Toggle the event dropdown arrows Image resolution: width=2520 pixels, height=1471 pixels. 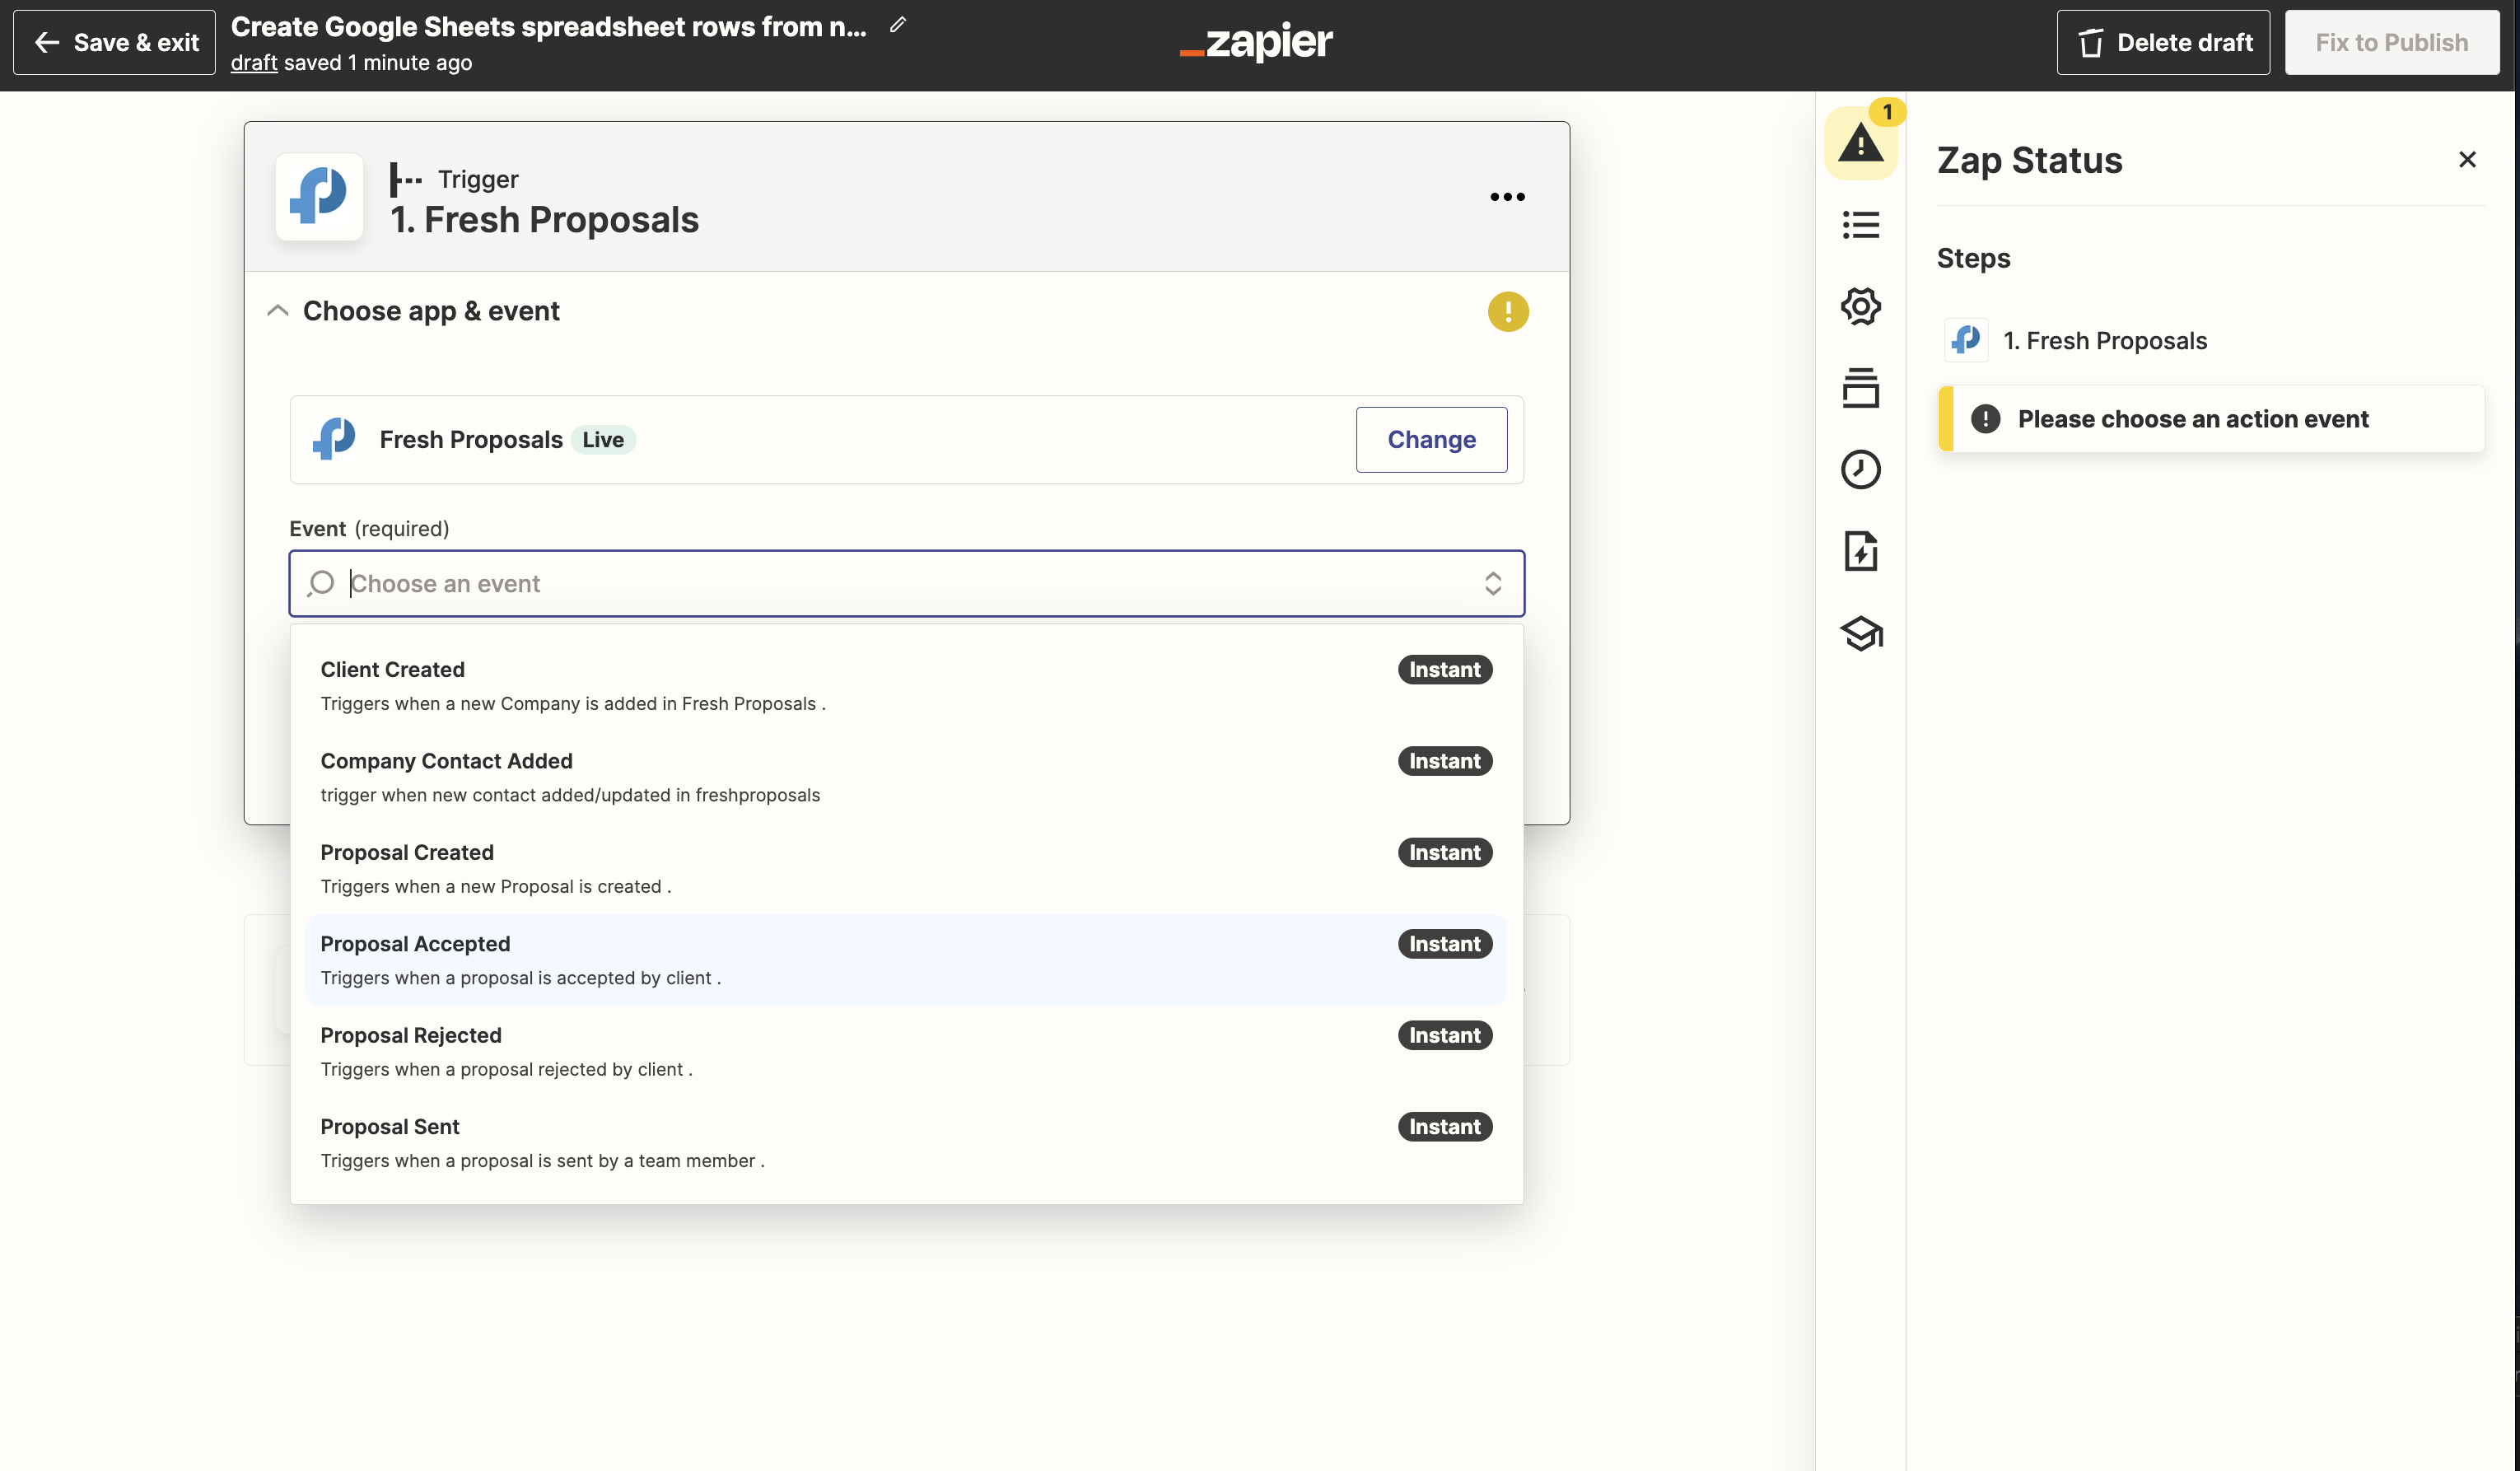tap(1492, 583)
